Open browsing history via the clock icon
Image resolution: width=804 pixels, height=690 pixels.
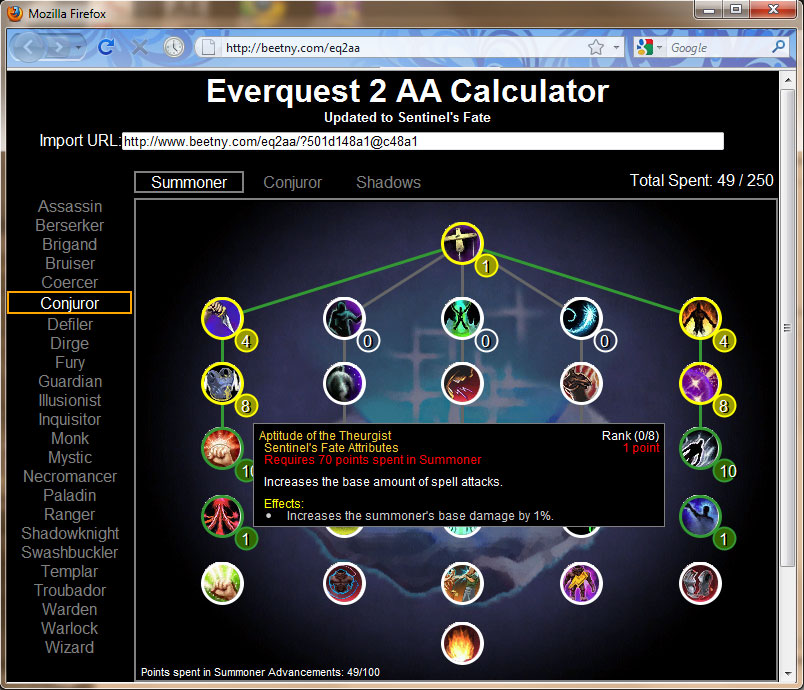pyautogui.click(x=173, y=46)
